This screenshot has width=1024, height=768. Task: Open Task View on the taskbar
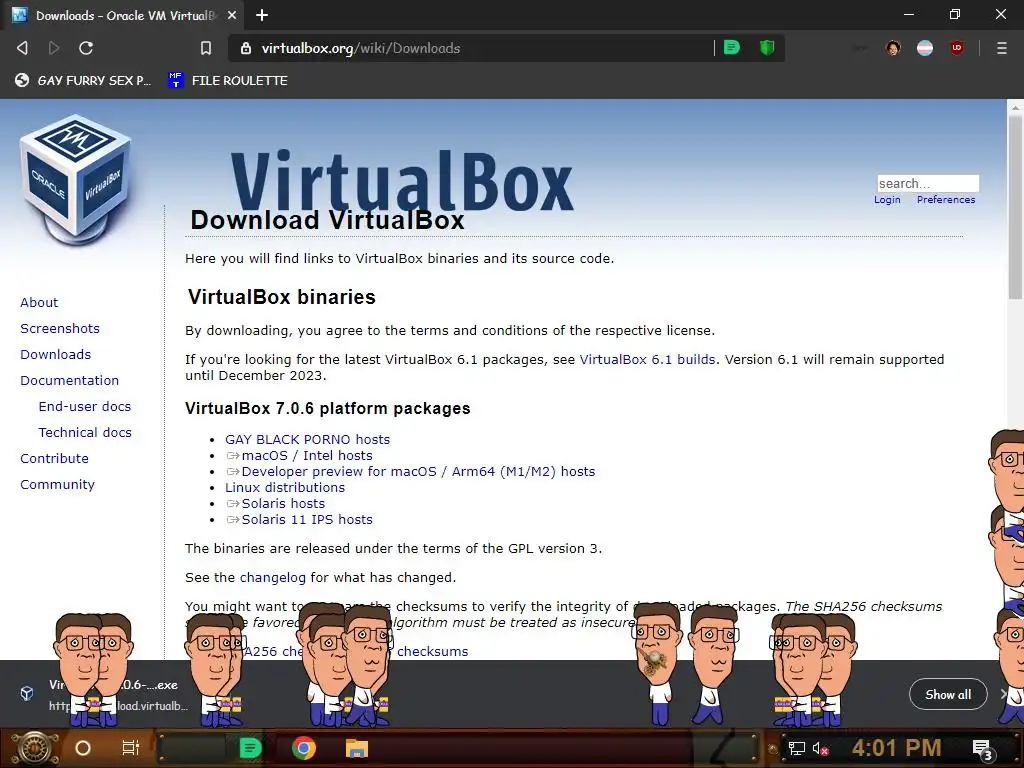131,748
